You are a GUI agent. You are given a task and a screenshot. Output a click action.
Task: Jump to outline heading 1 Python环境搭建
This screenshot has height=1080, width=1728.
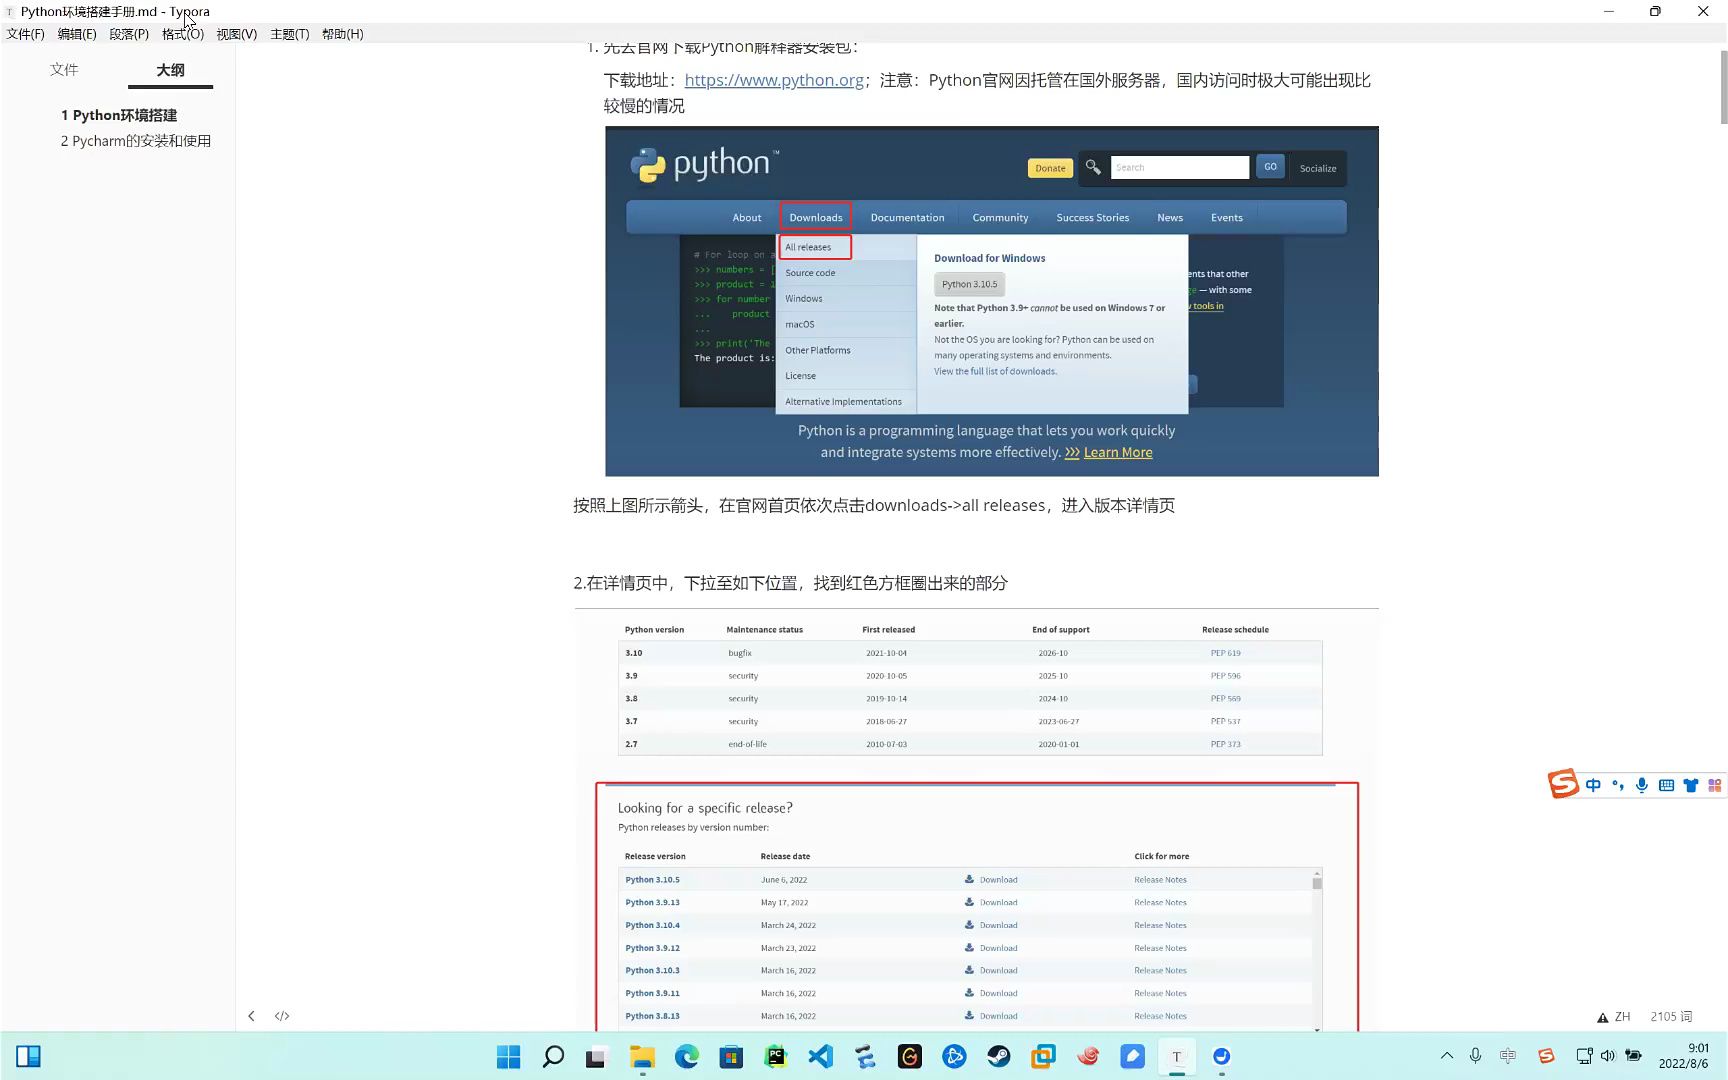pos(119,115)
